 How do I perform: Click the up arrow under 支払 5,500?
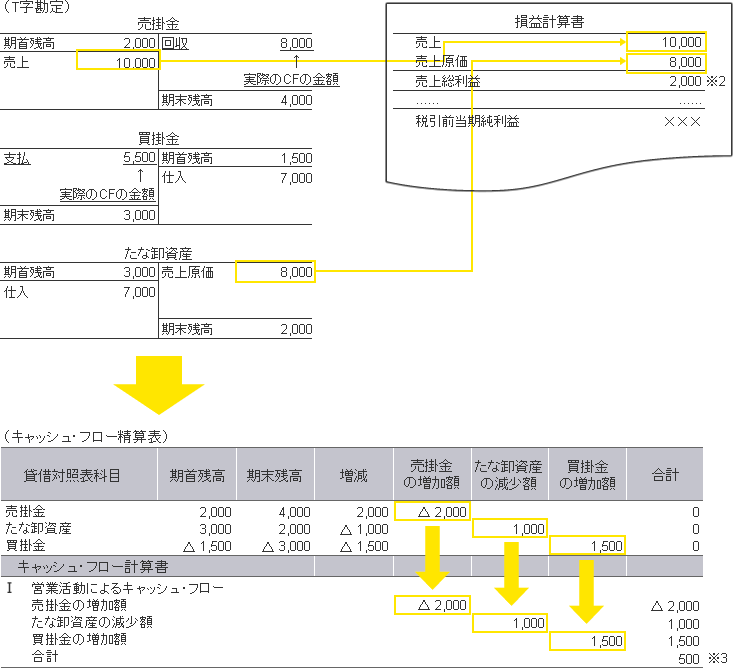141,175
